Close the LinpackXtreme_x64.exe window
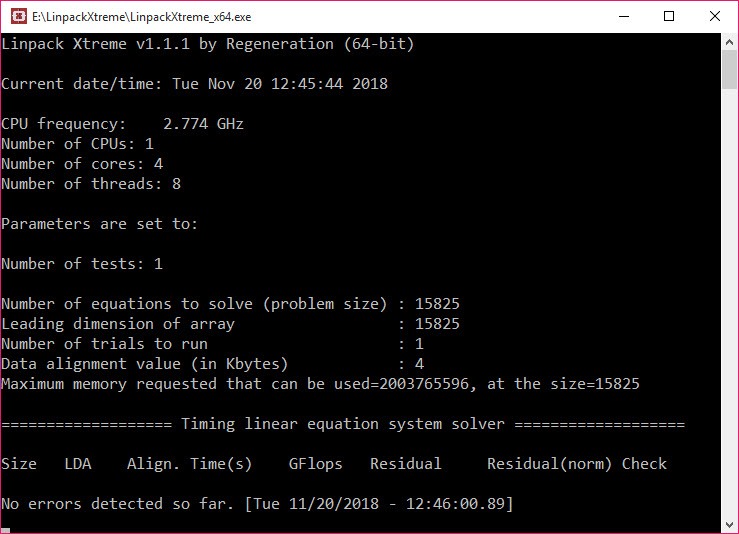The width and height of the screenshot is (739, 534). coord(714,16)
